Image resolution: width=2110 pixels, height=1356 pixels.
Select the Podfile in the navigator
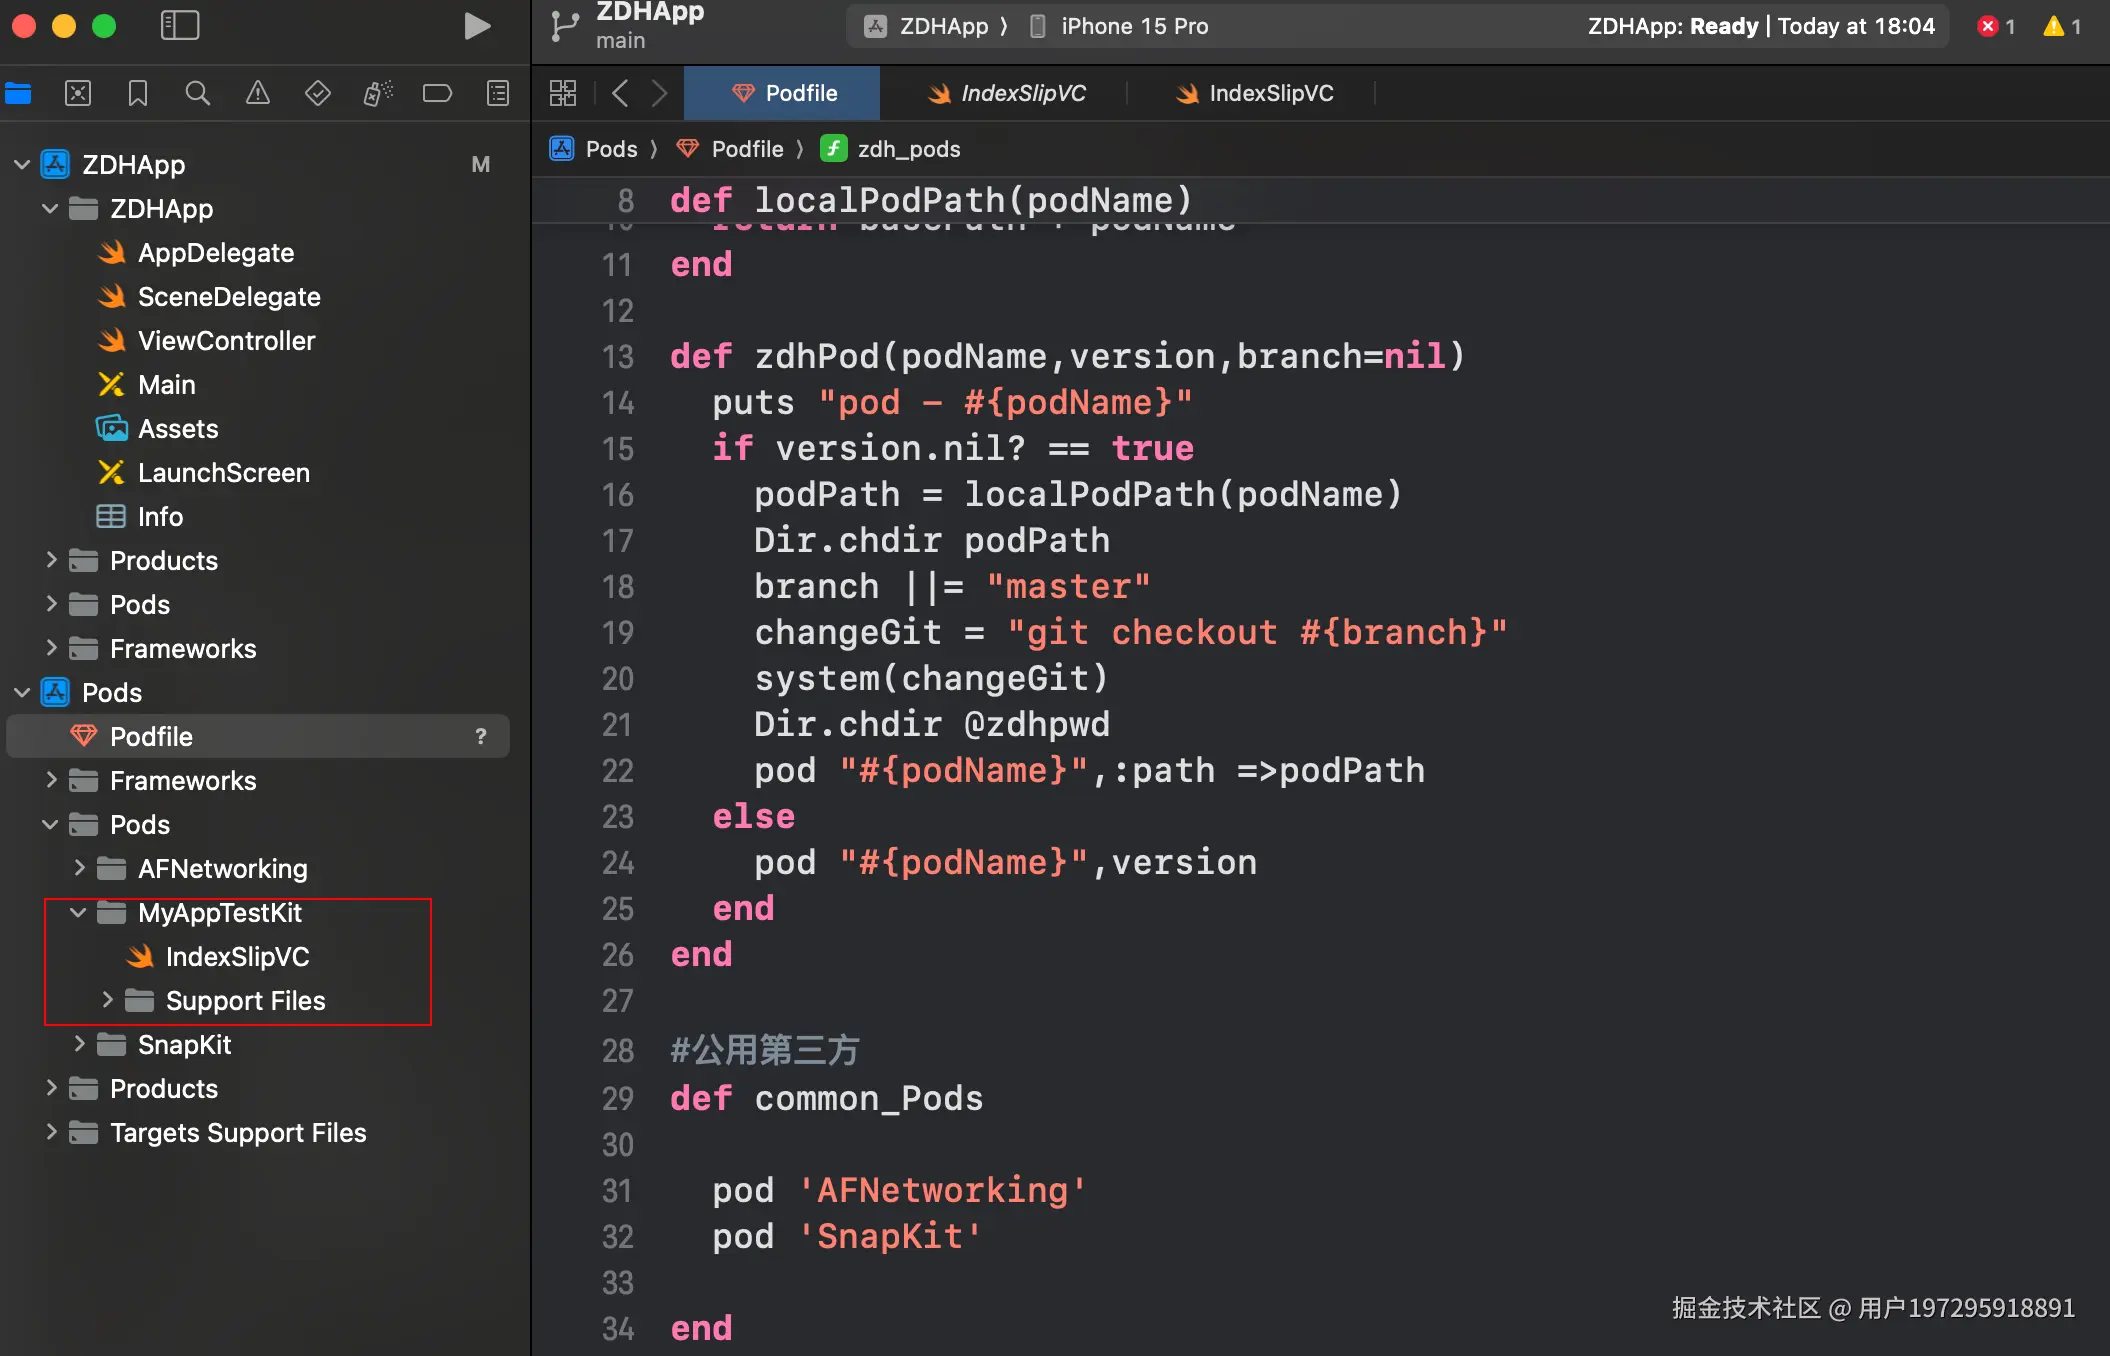[258, 736]
